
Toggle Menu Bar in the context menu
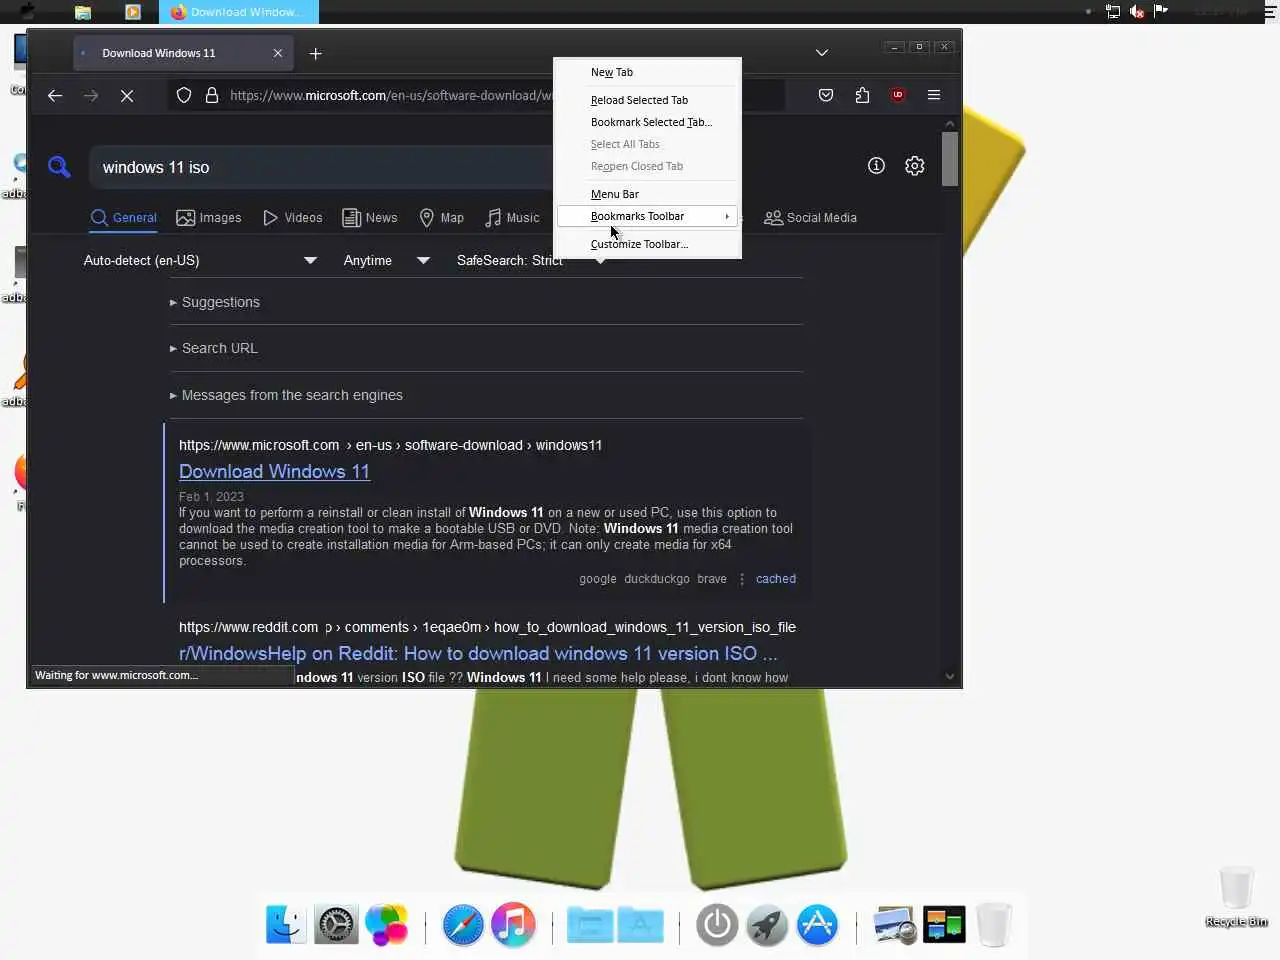[648, 194]
